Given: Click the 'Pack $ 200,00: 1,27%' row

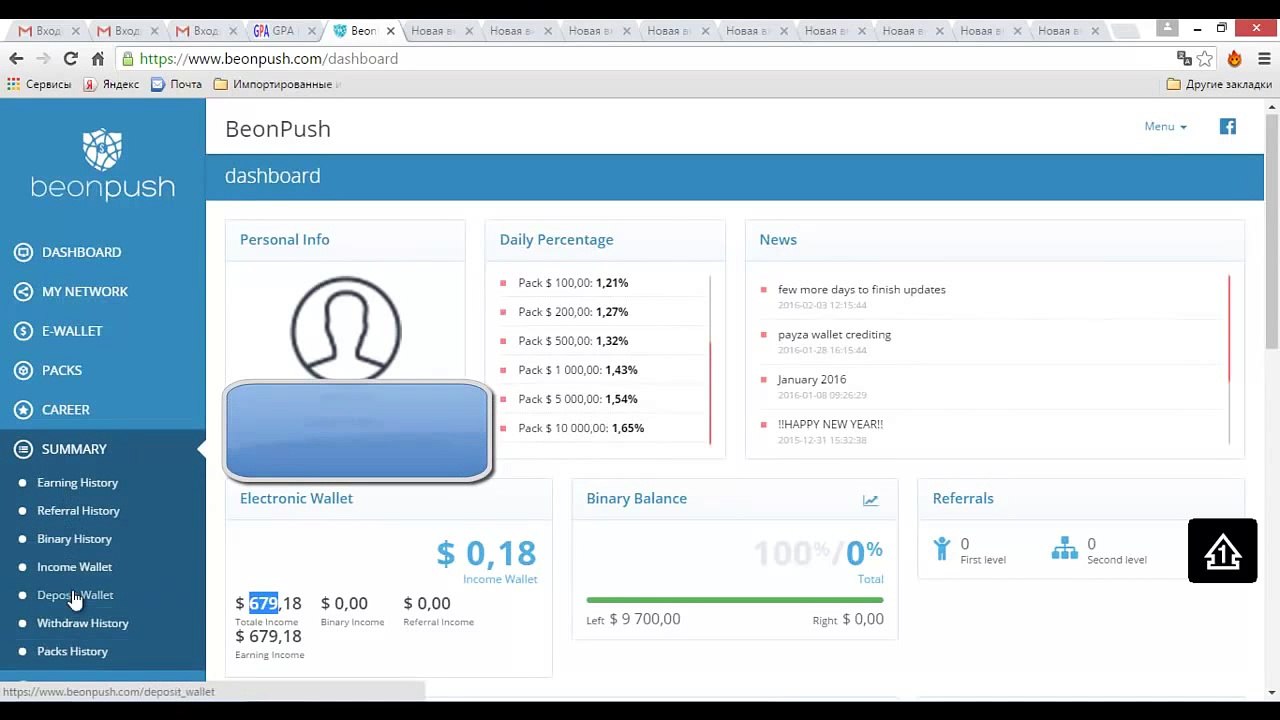Looking at the screenshot, I should click(x=573, y=312).
